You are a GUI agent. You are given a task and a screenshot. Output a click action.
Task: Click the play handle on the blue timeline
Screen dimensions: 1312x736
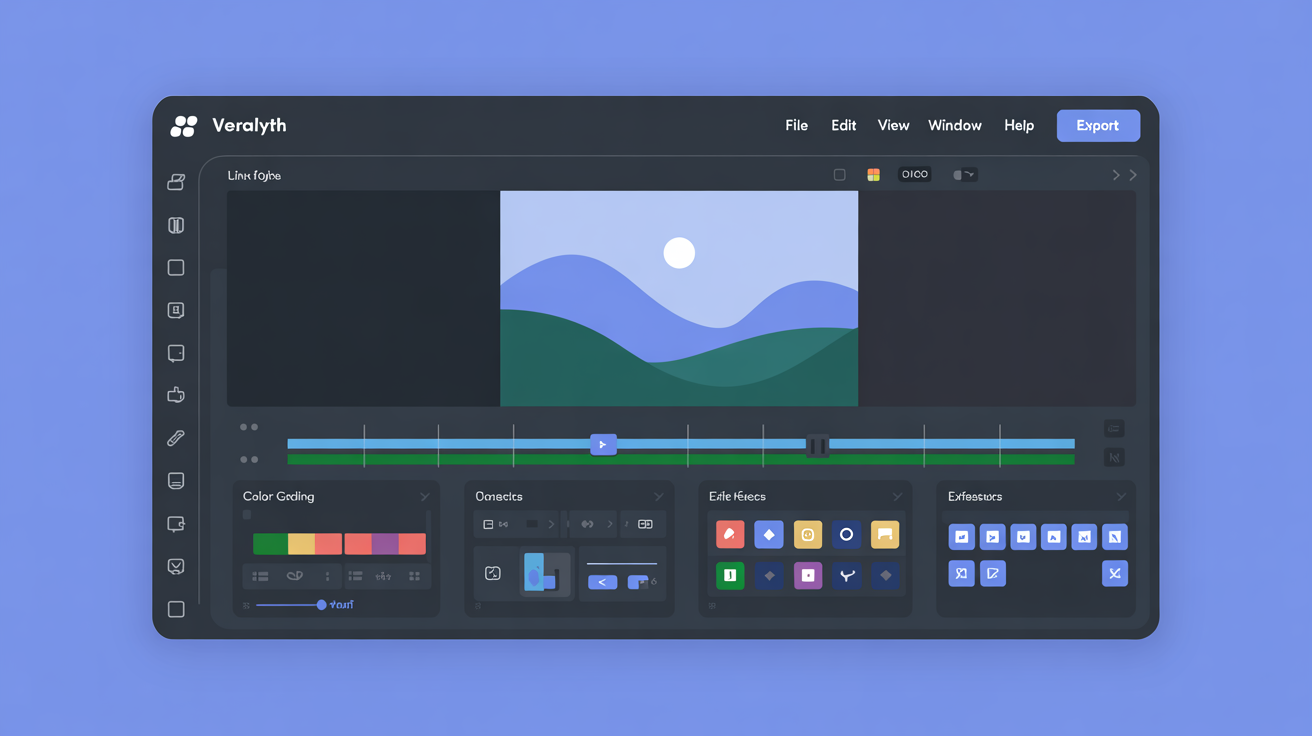[603, 444]
